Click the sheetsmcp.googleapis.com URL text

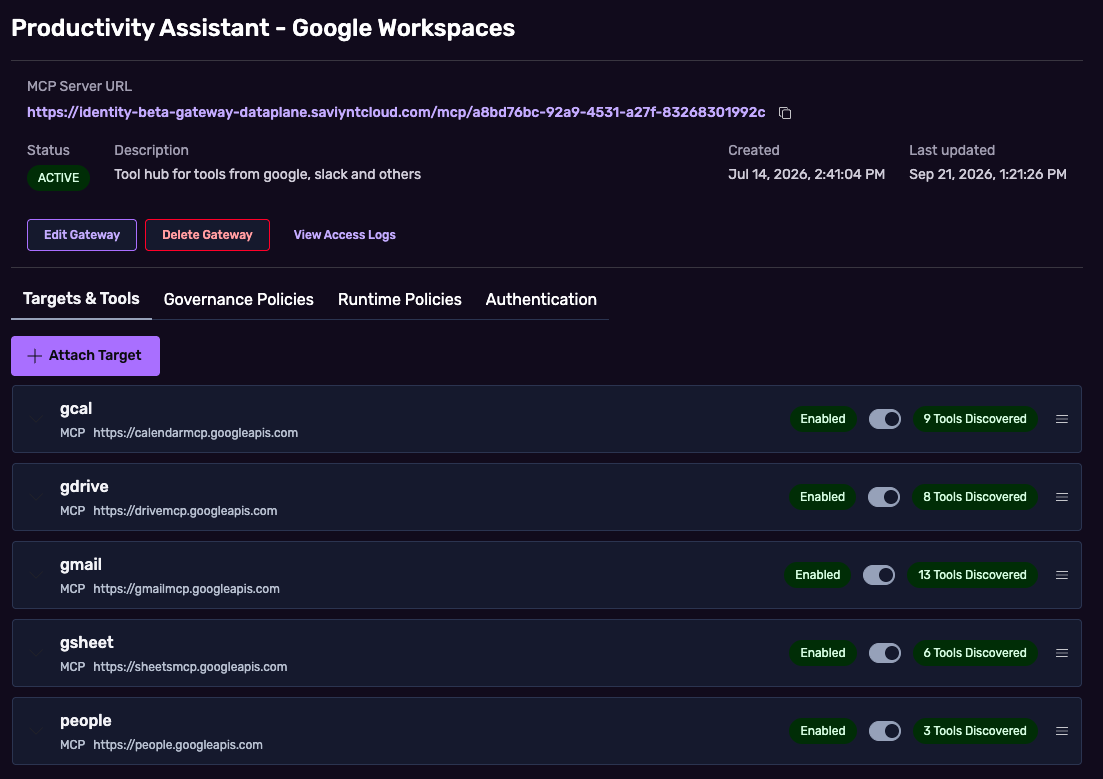click(x=190, y=668)
